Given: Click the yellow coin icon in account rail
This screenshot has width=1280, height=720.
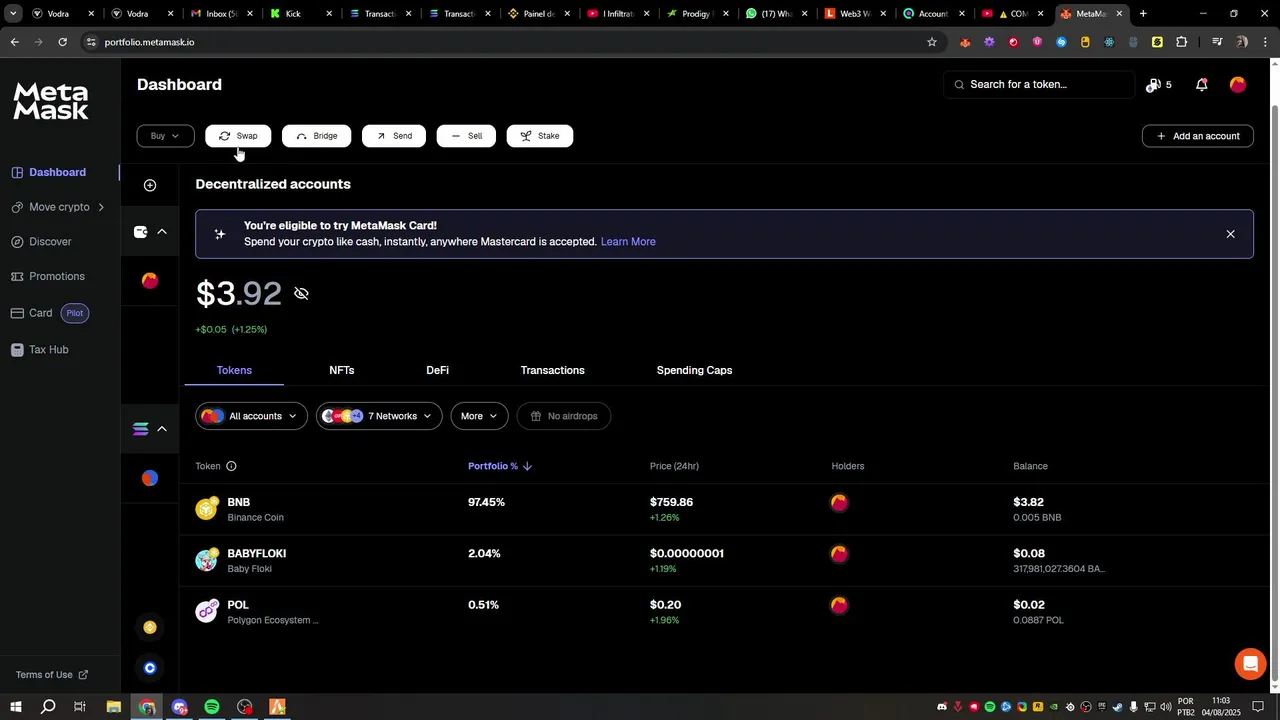Looking at the screenshot, I should pos(150,627).
